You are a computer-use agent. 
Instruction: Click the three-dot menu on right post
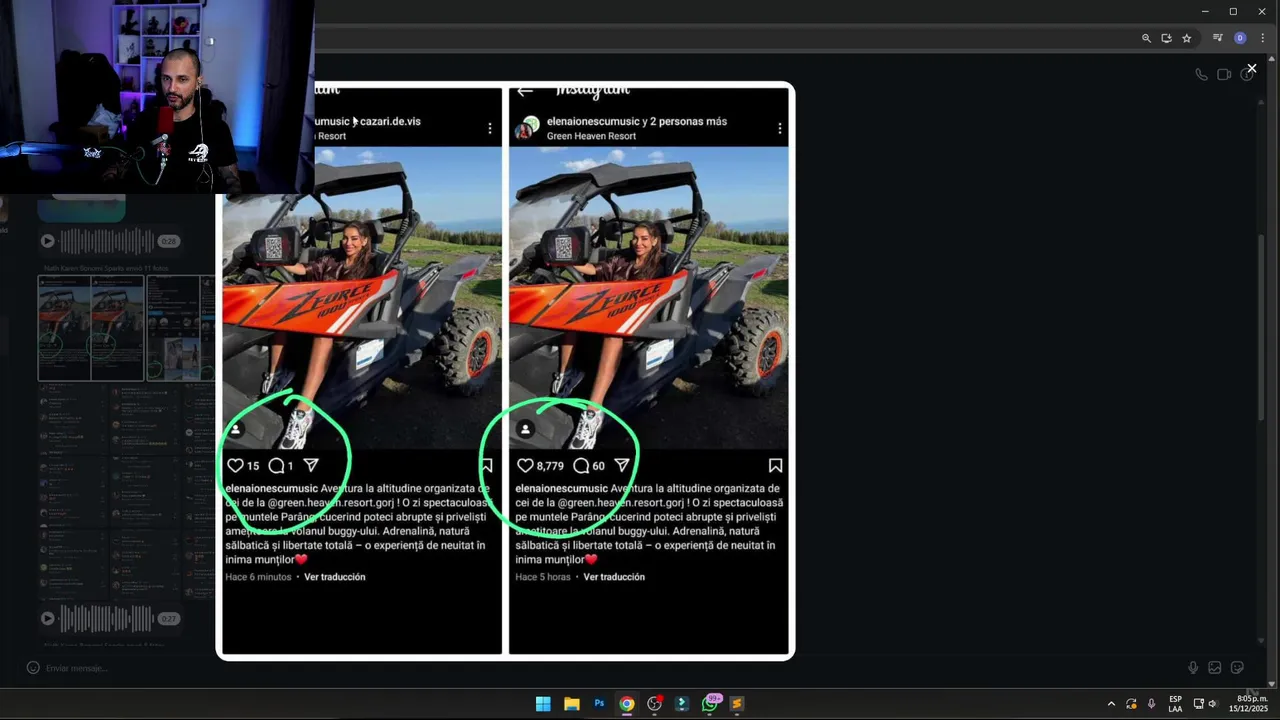point(779,128)
